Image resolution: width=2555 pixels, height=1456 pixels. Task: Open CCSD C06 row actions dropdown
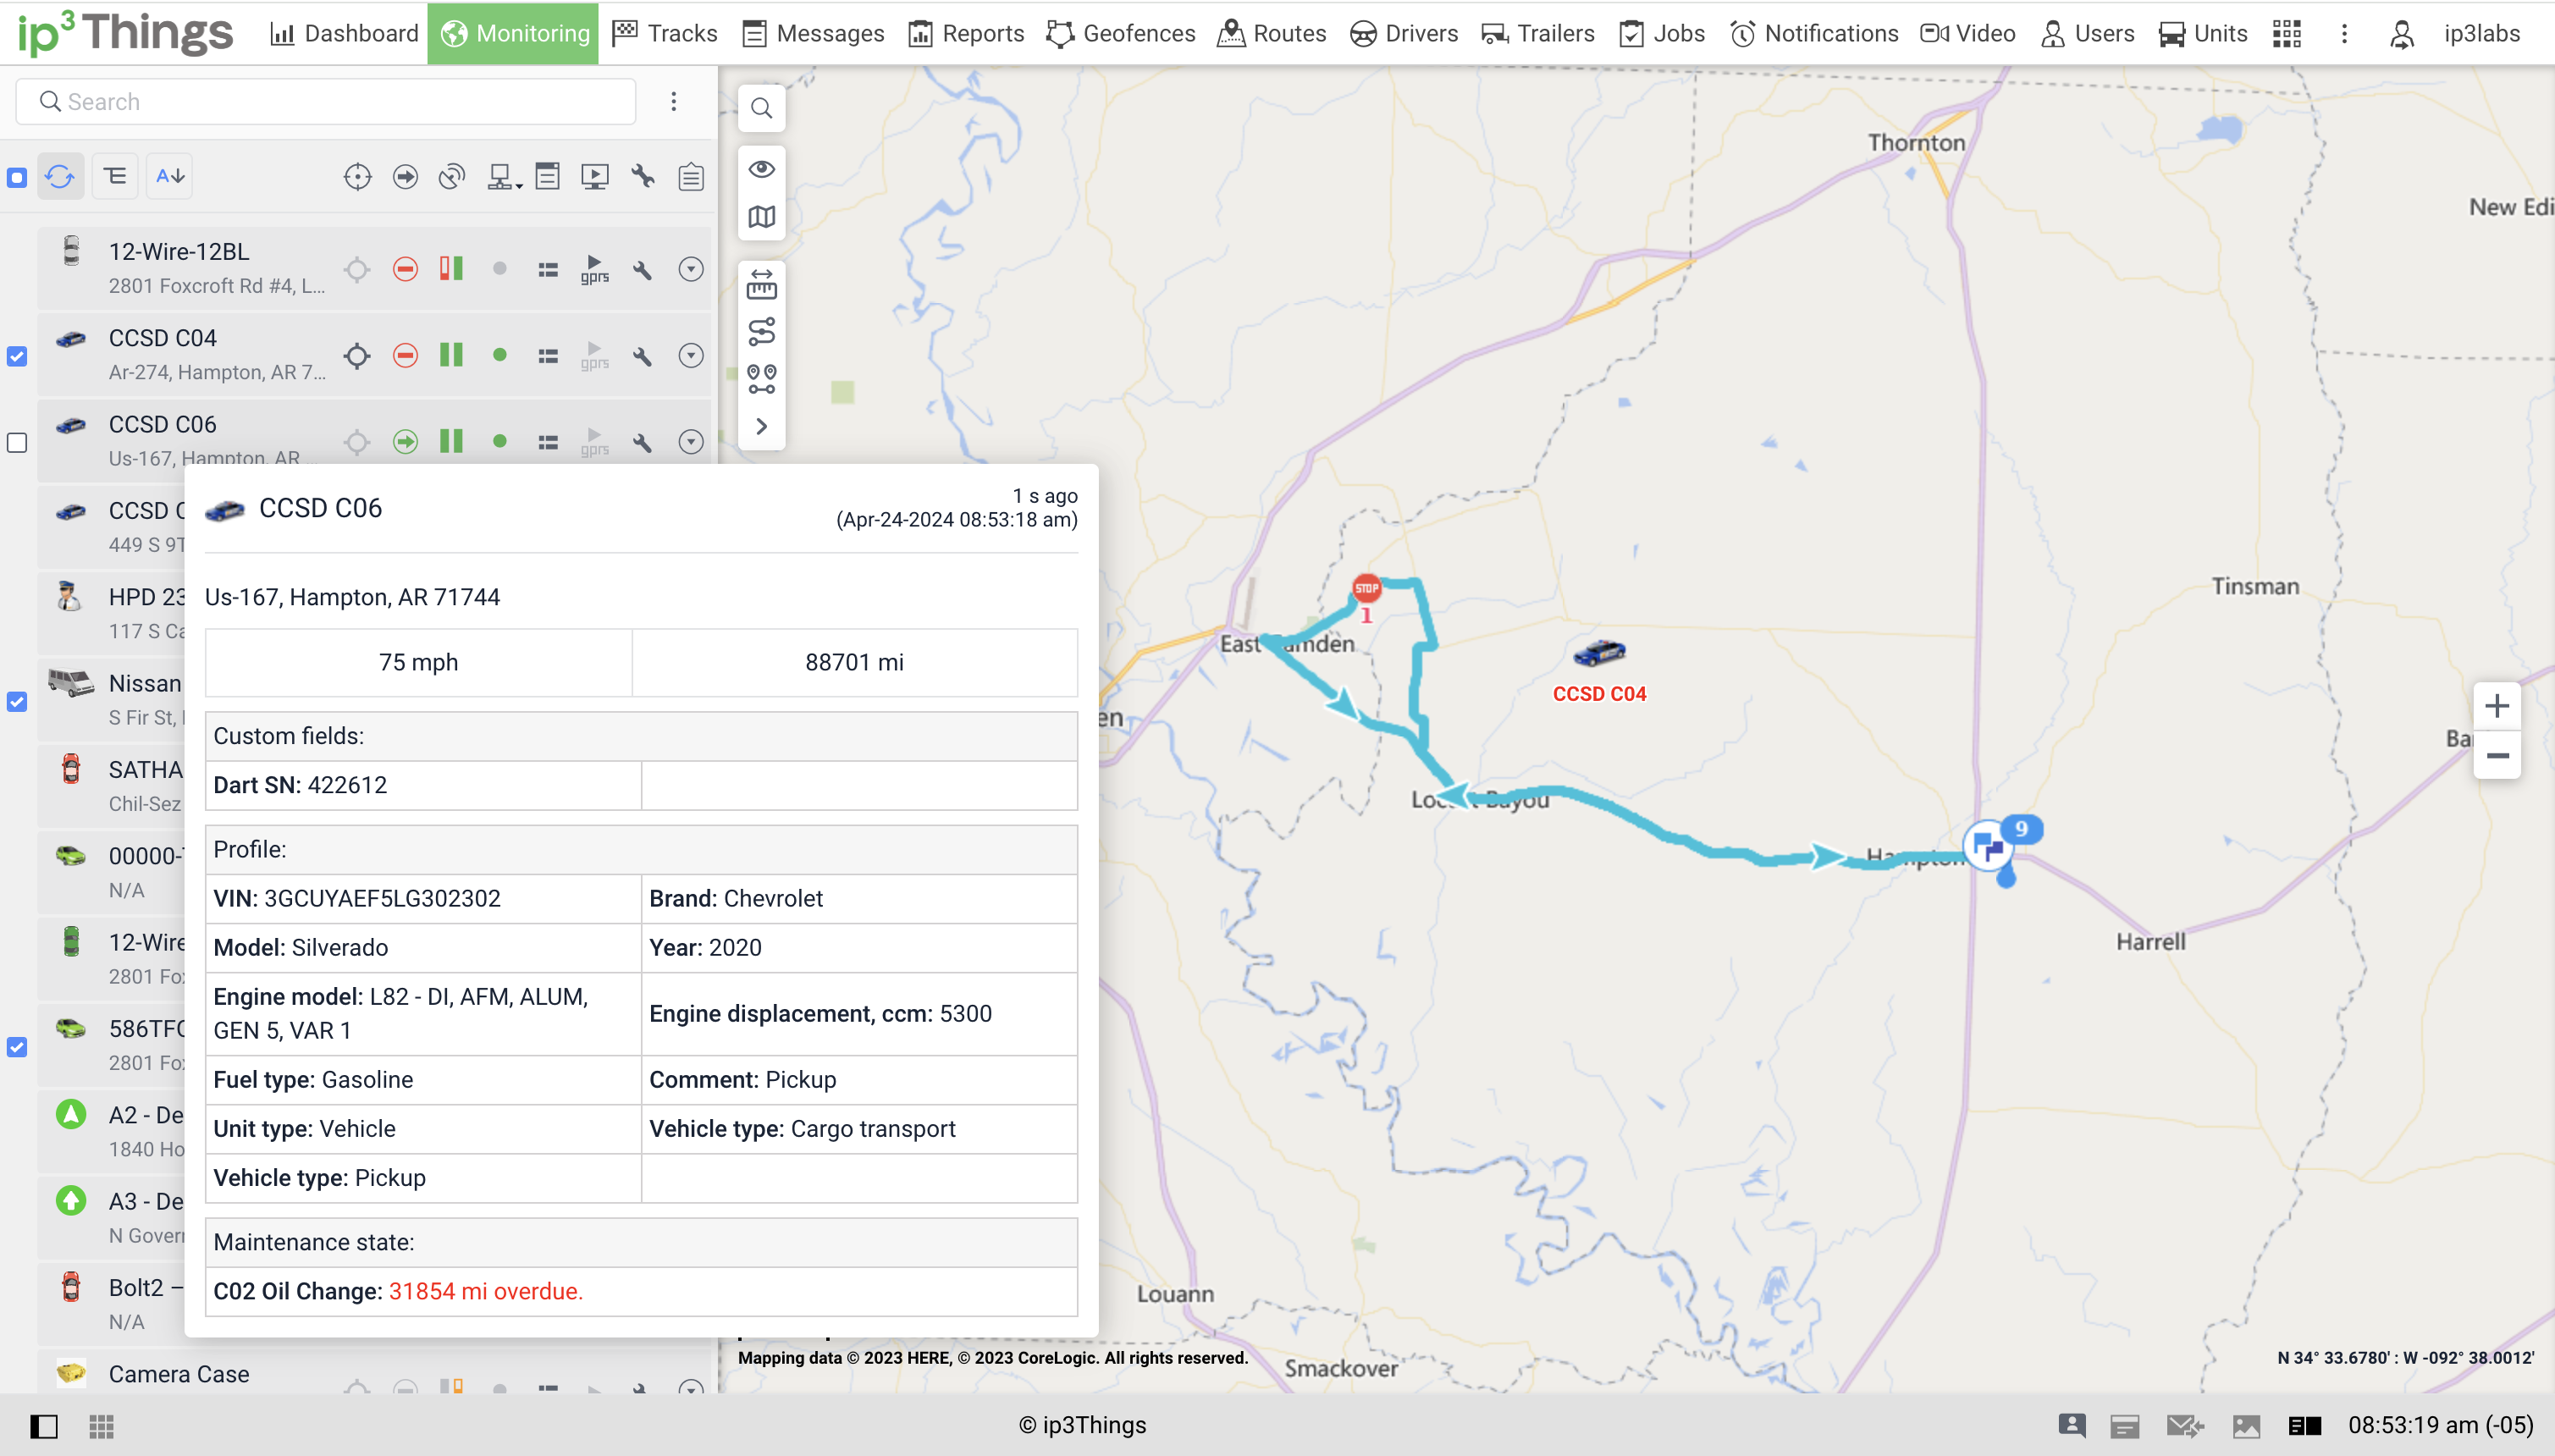click(691, 441)
